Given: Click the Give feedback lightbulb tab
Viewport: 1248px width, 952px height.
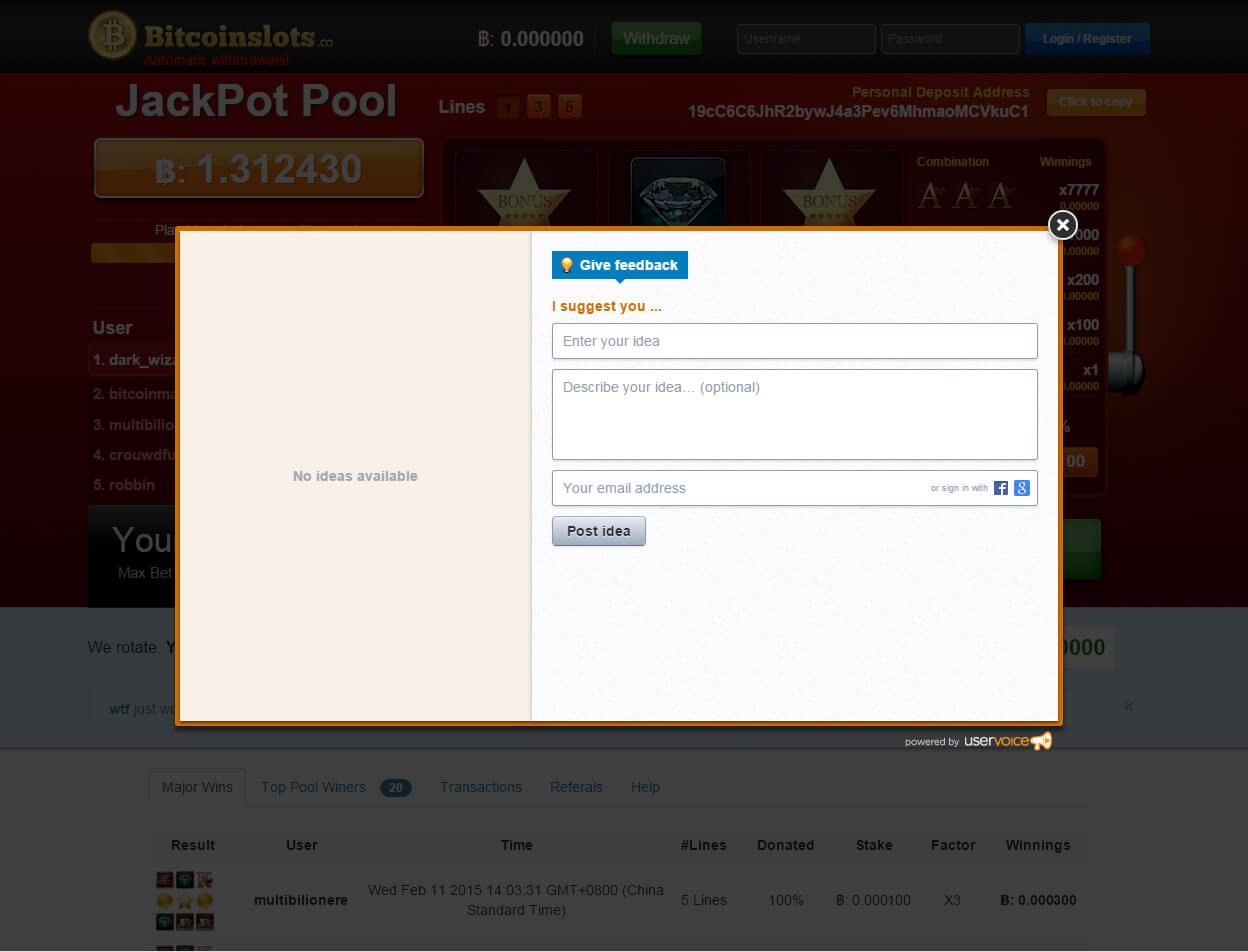Looking at the screenshot, I should [x=620, y=265].
